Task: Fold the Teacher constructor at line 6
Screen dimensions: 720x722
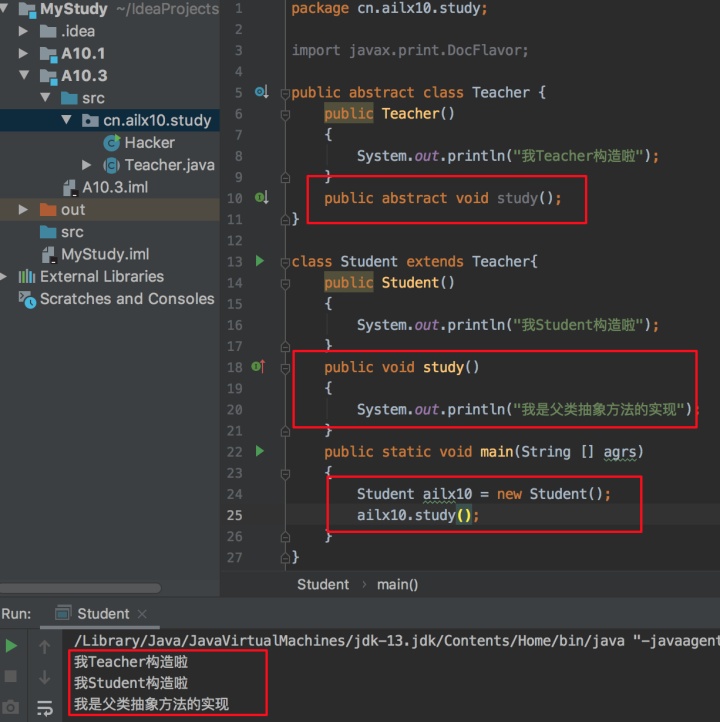Action: point(285,114)
